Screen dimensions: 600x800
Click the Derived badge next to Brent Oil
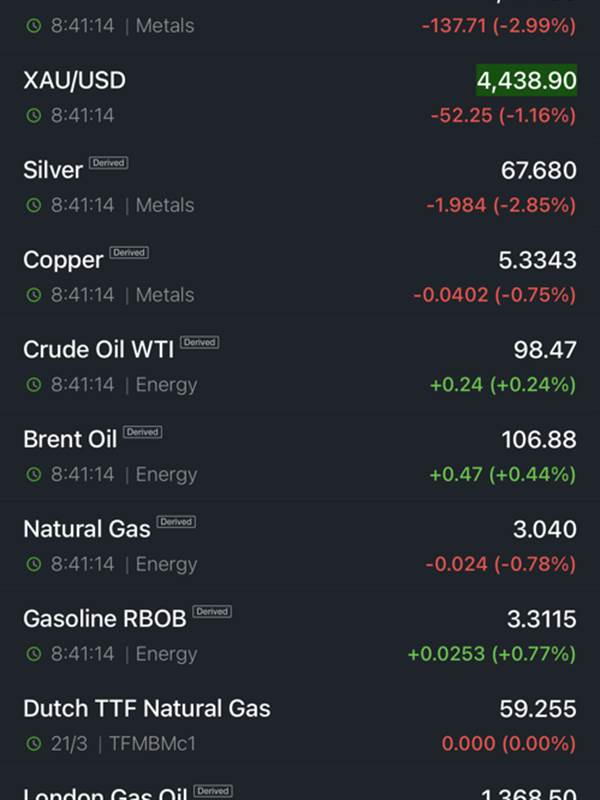pyautogui.click(x=142, y=432)
